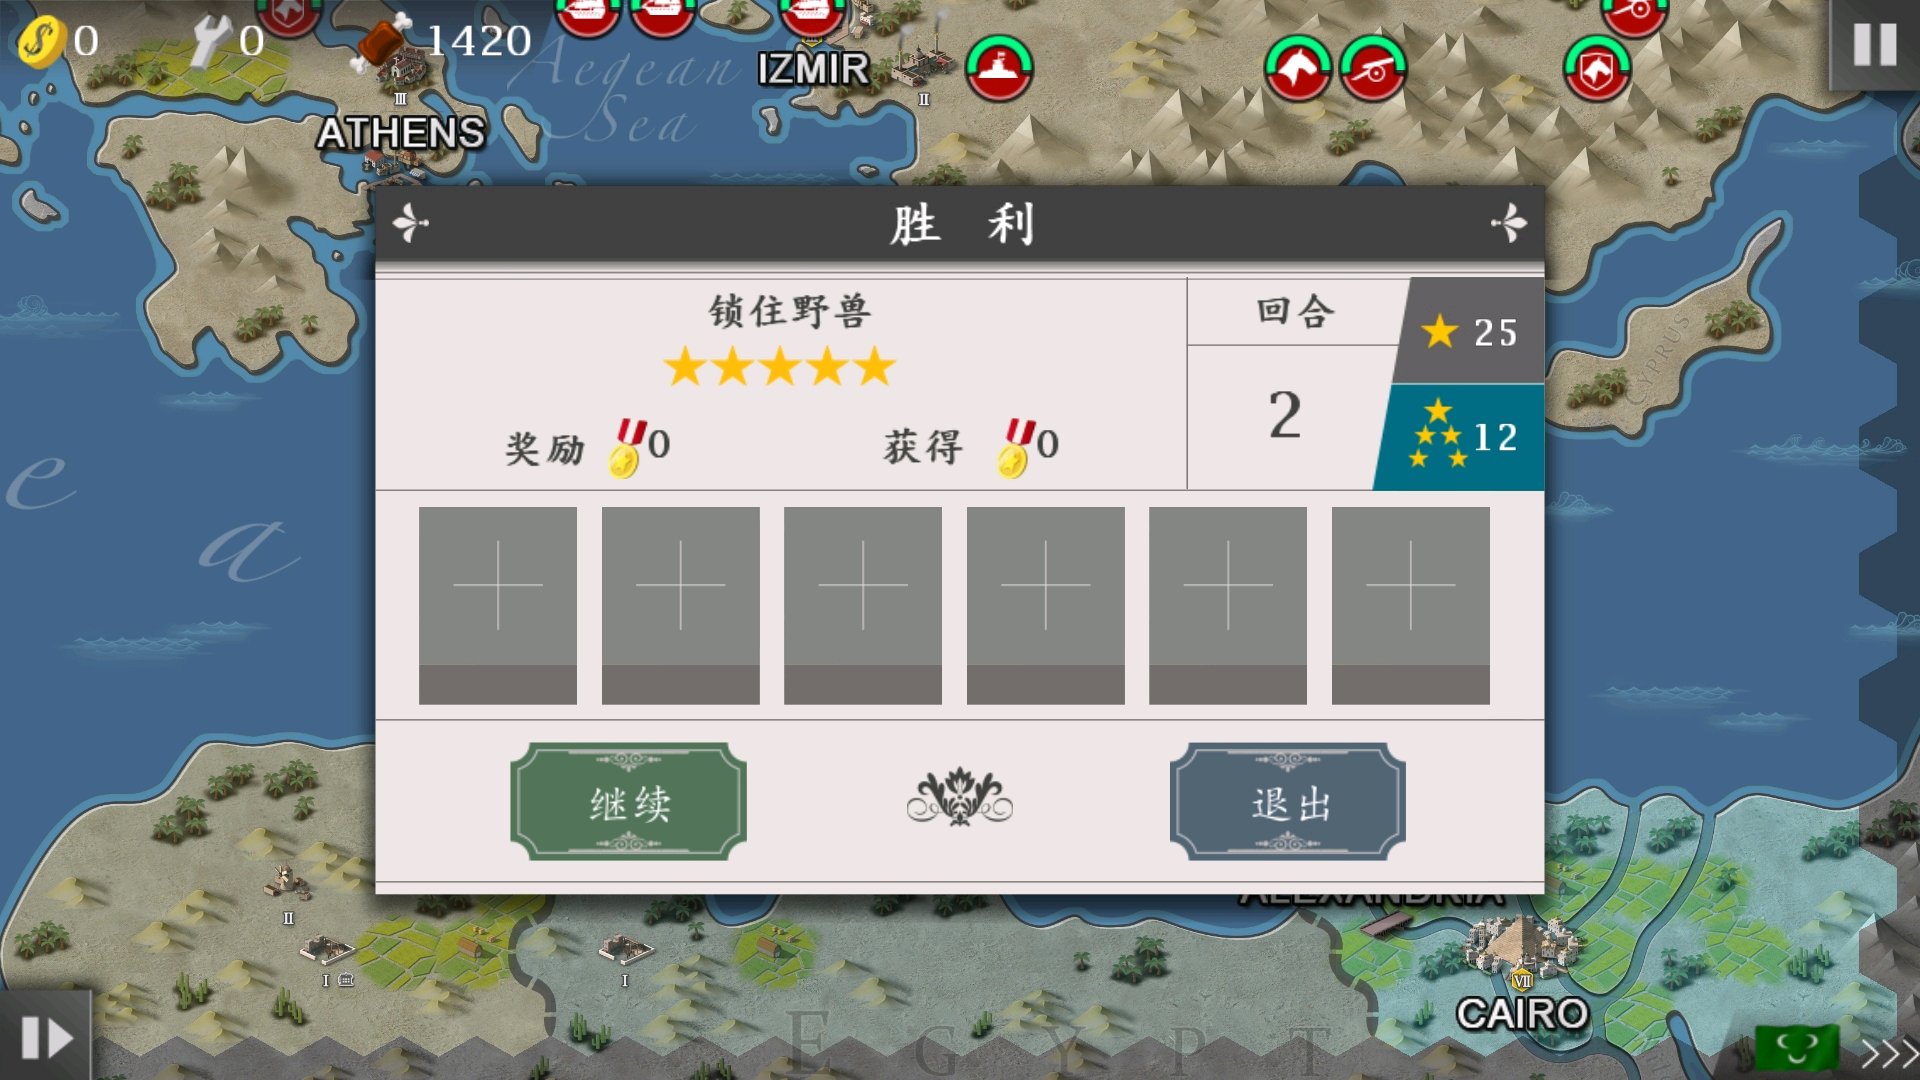
Task: Click the pause icon
Action: coord(1875,44)
